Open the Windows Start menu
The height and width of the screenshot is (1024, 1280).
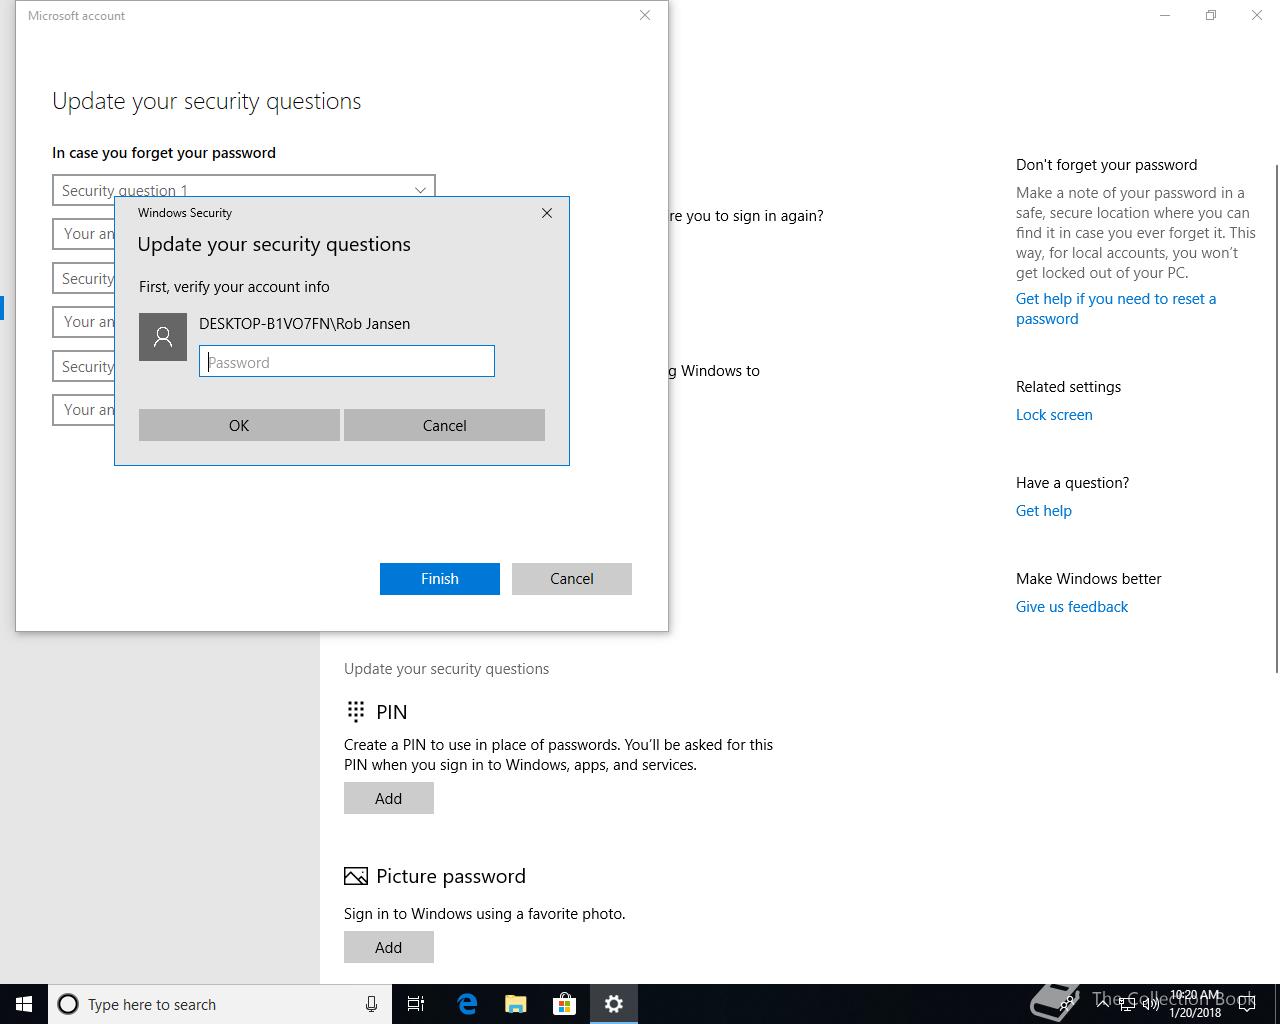[24, 1004]
